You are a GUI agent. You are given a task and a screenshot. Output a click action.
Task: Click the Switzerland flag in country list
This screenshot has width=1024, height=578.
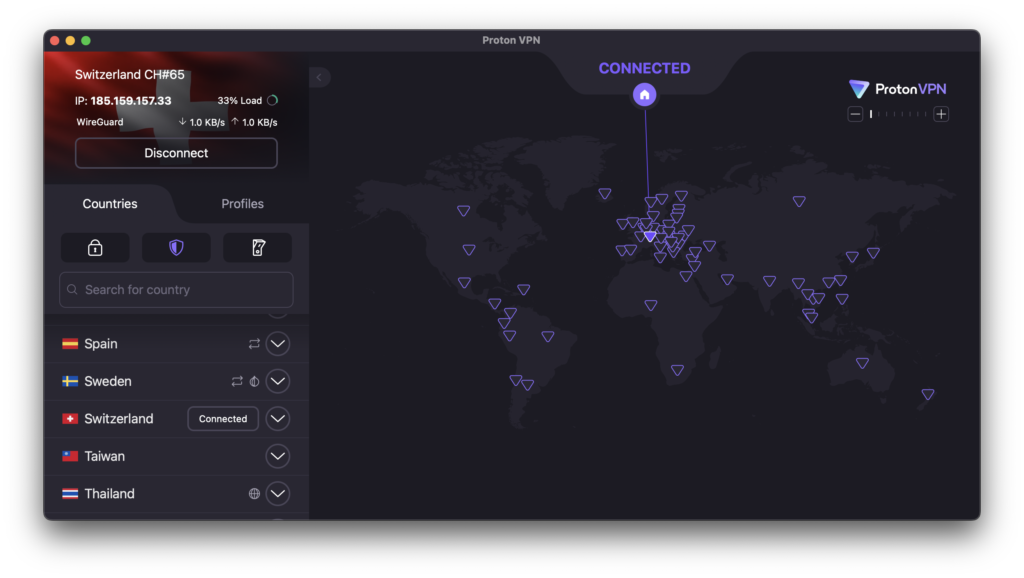pos(70,419)
